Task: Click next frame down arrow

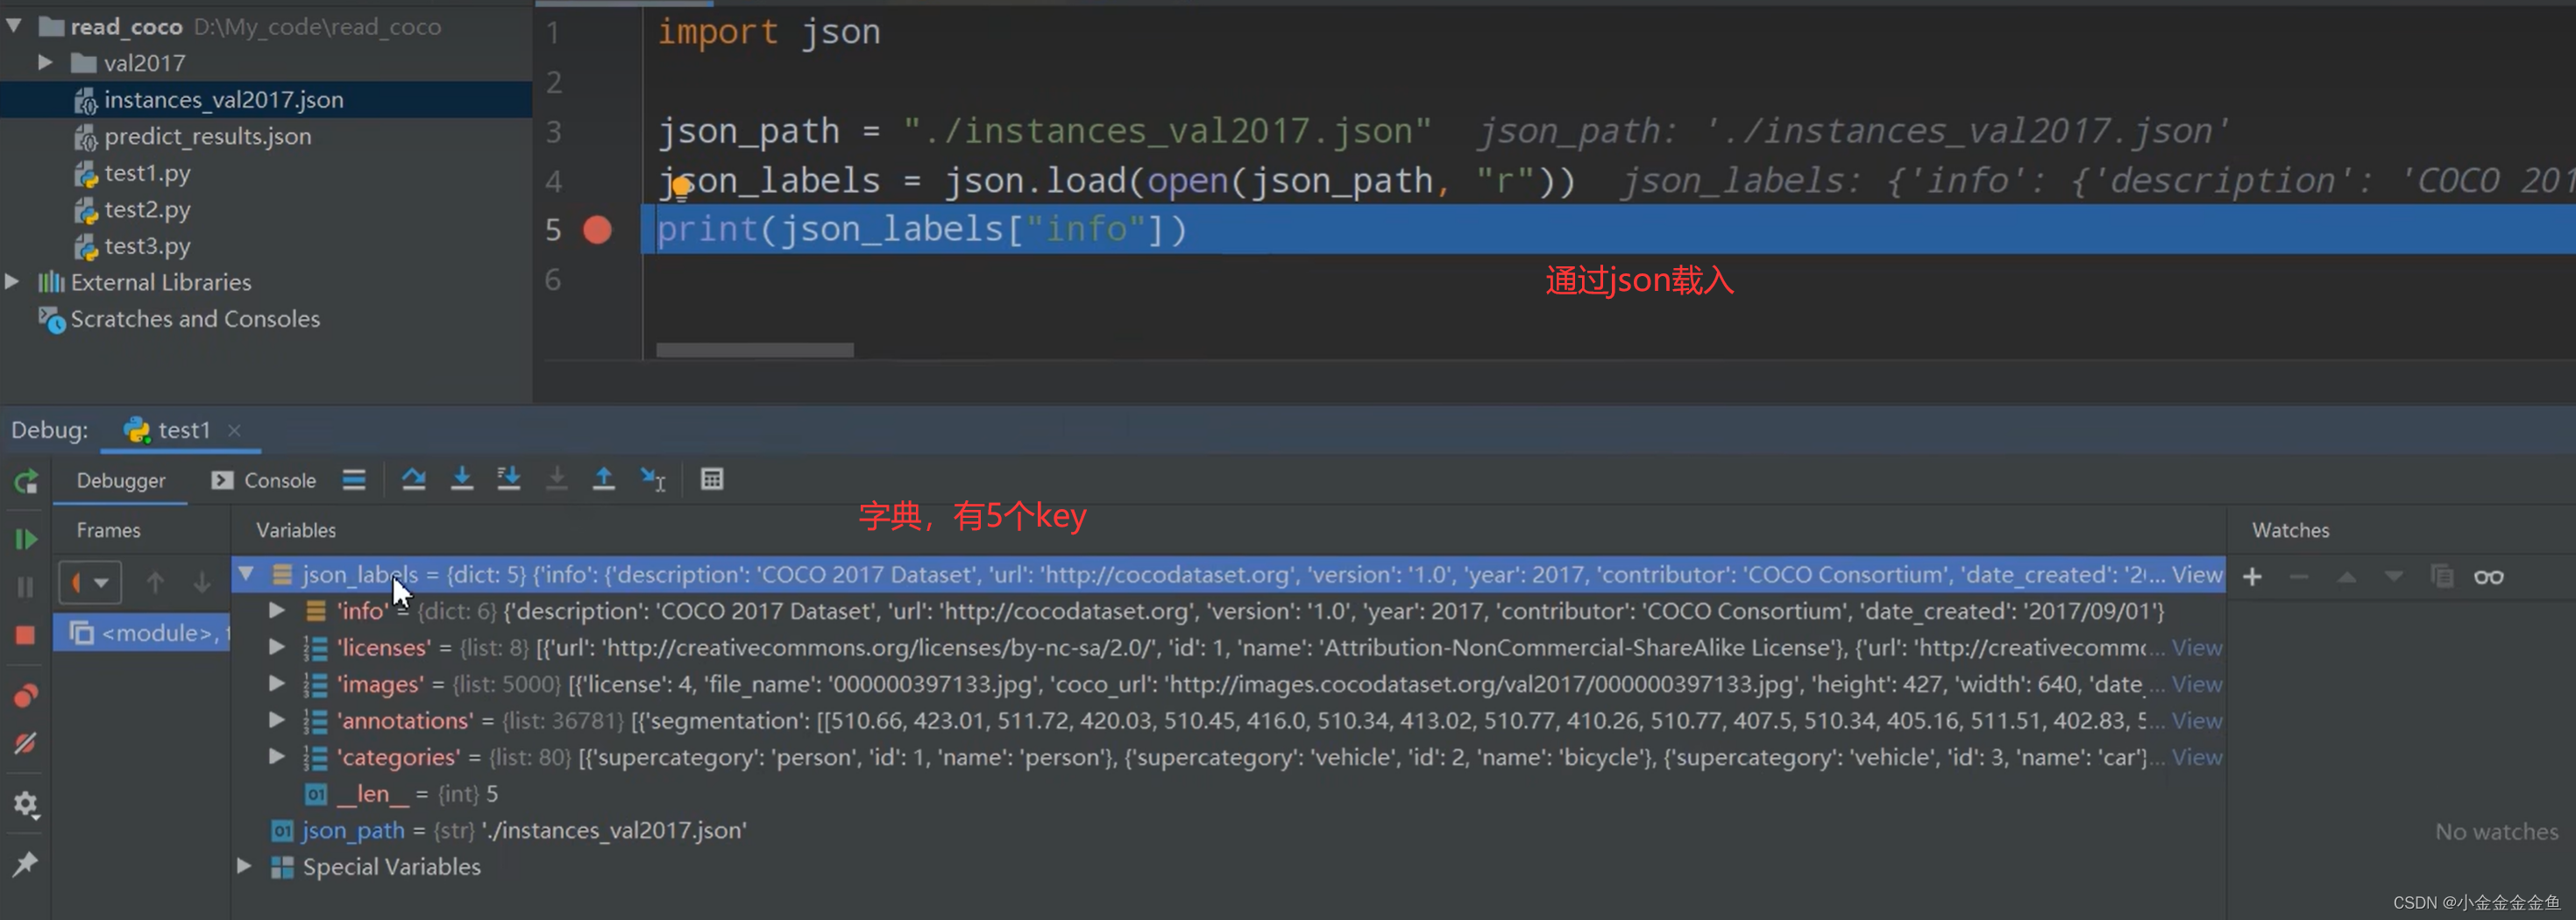Action: coord(202,582)
